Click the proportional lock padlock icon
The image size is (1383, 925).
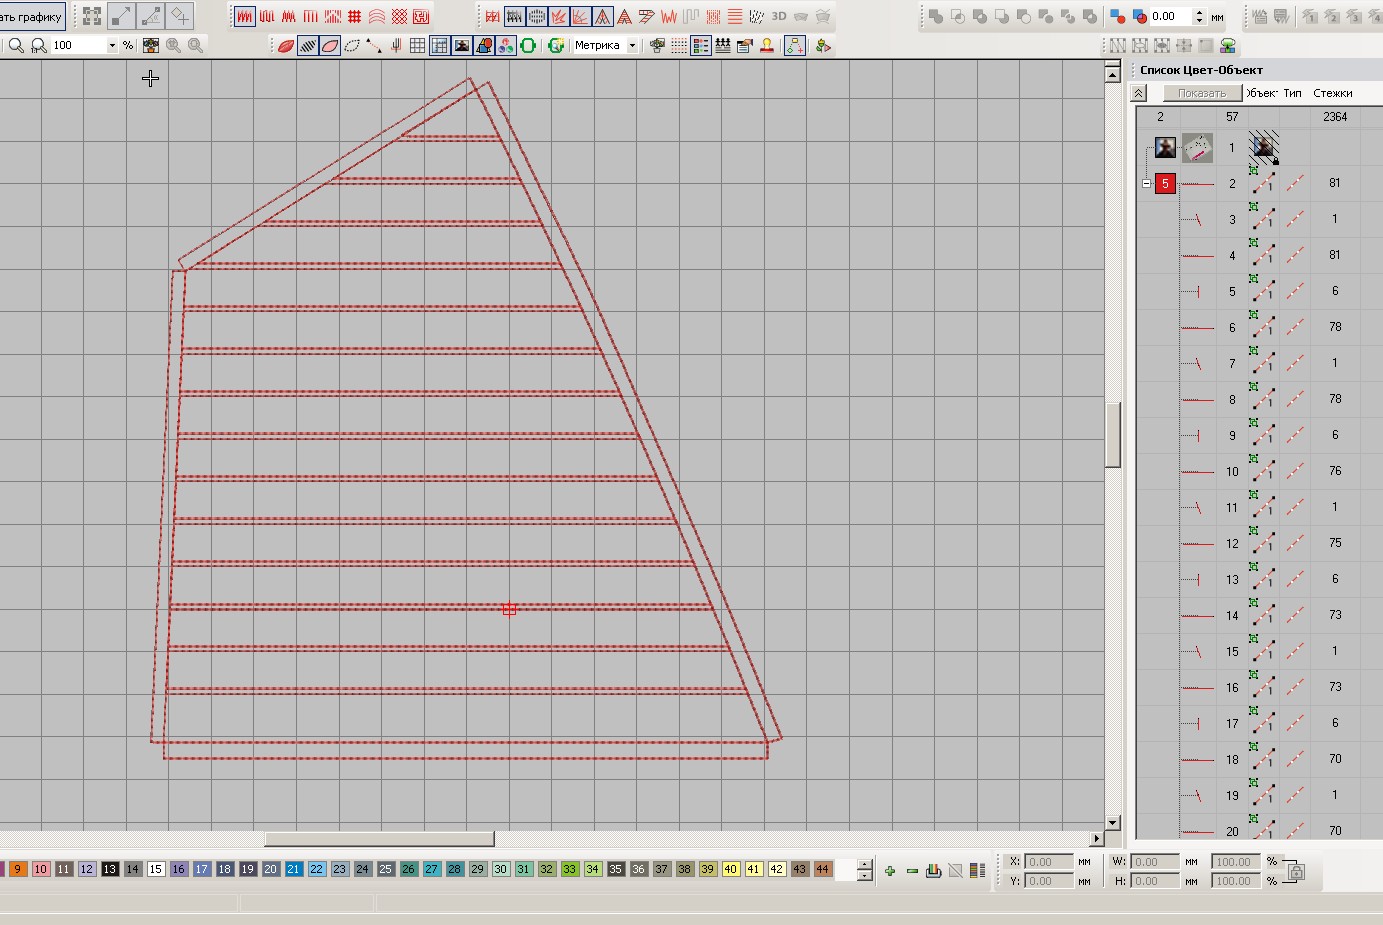coord(1296,871)
